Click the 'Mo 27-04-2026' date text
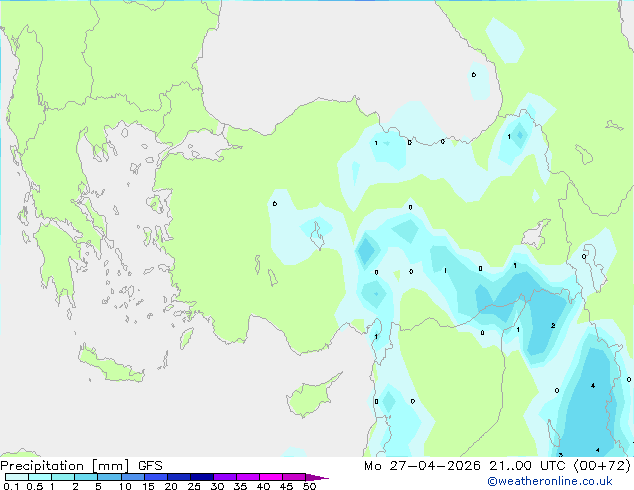The image size is (634, 490). 422,466
